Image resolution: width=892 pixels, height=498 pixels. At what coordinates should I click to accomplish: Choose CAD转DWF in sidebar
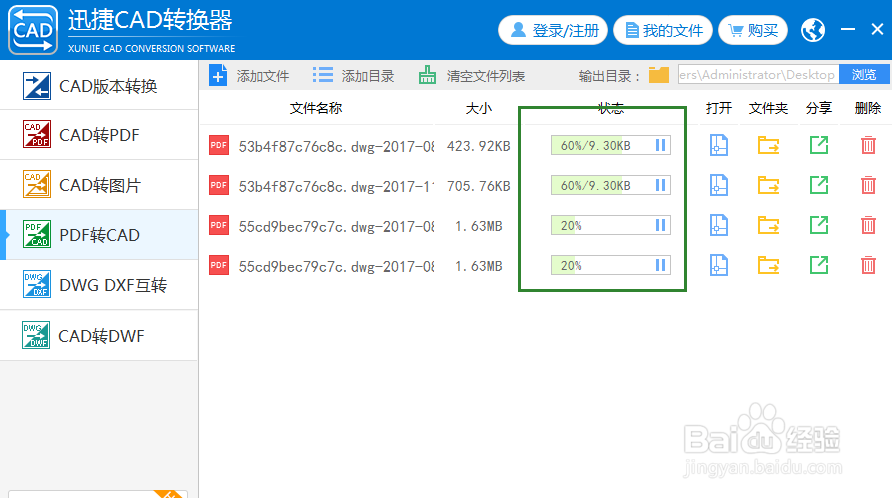click(x=99, y=336)
